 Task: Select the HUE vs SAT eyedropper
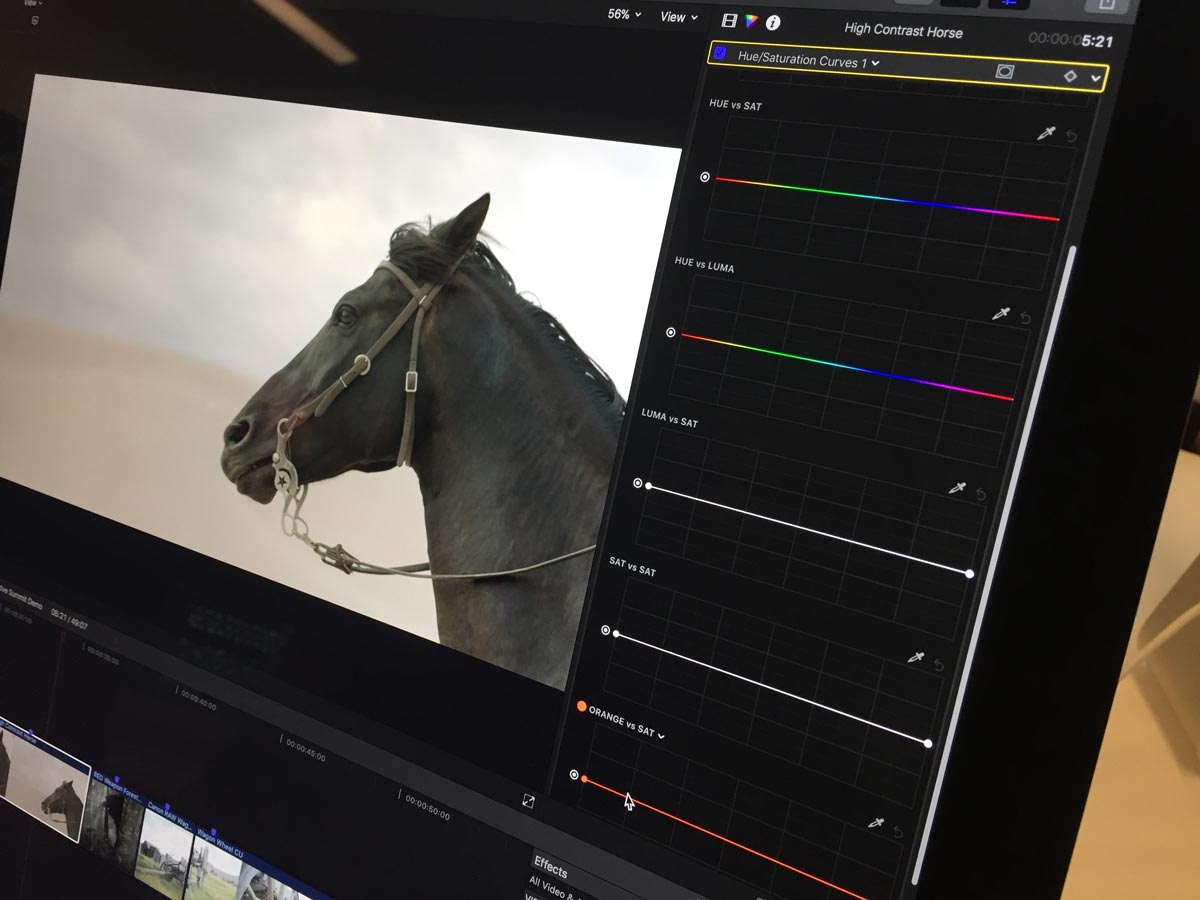pos(1046,133)
